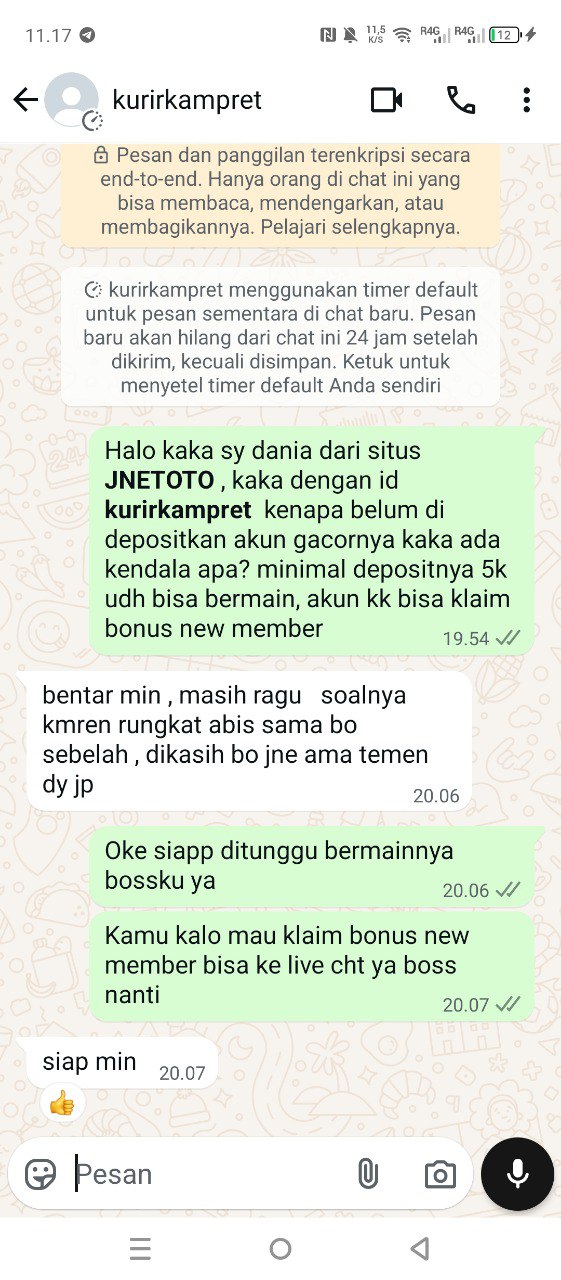
Task: Select the JNETOTO greeting message bubble
Action: tap(313, 540)
